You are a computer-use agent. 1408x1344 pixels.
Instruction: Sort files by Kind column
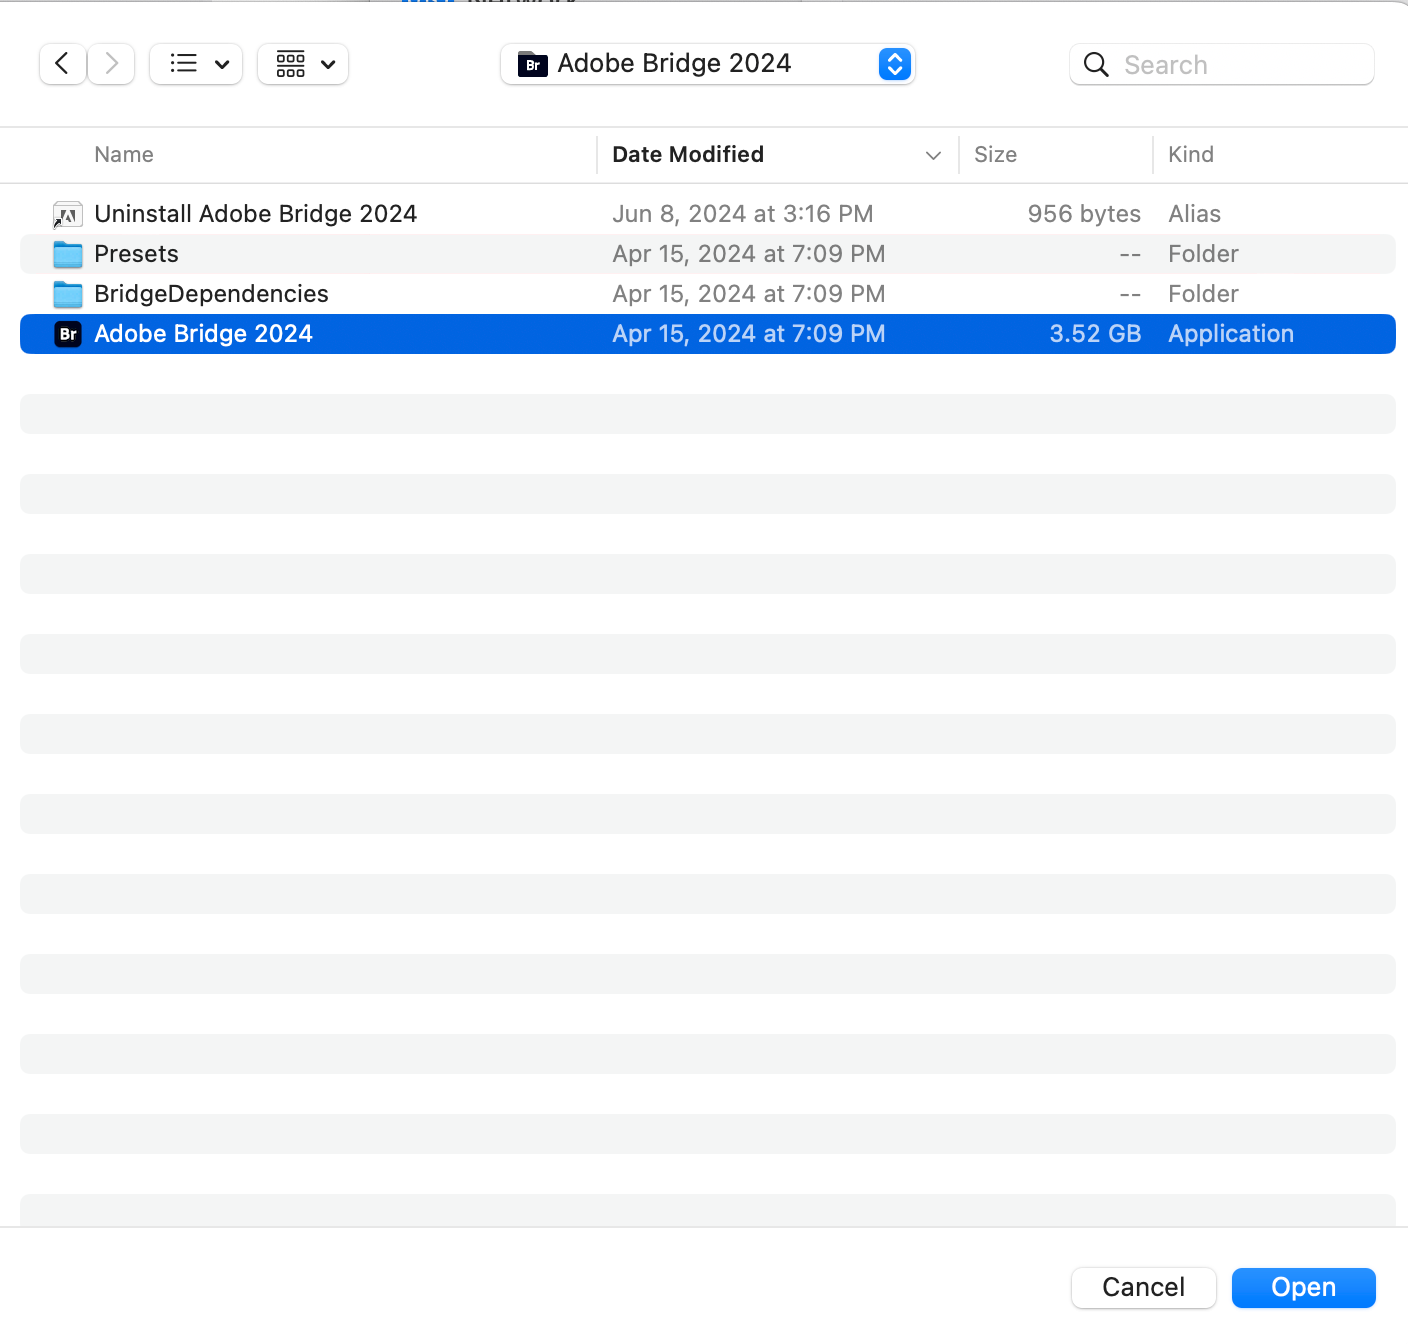(x=1190, y=155)
